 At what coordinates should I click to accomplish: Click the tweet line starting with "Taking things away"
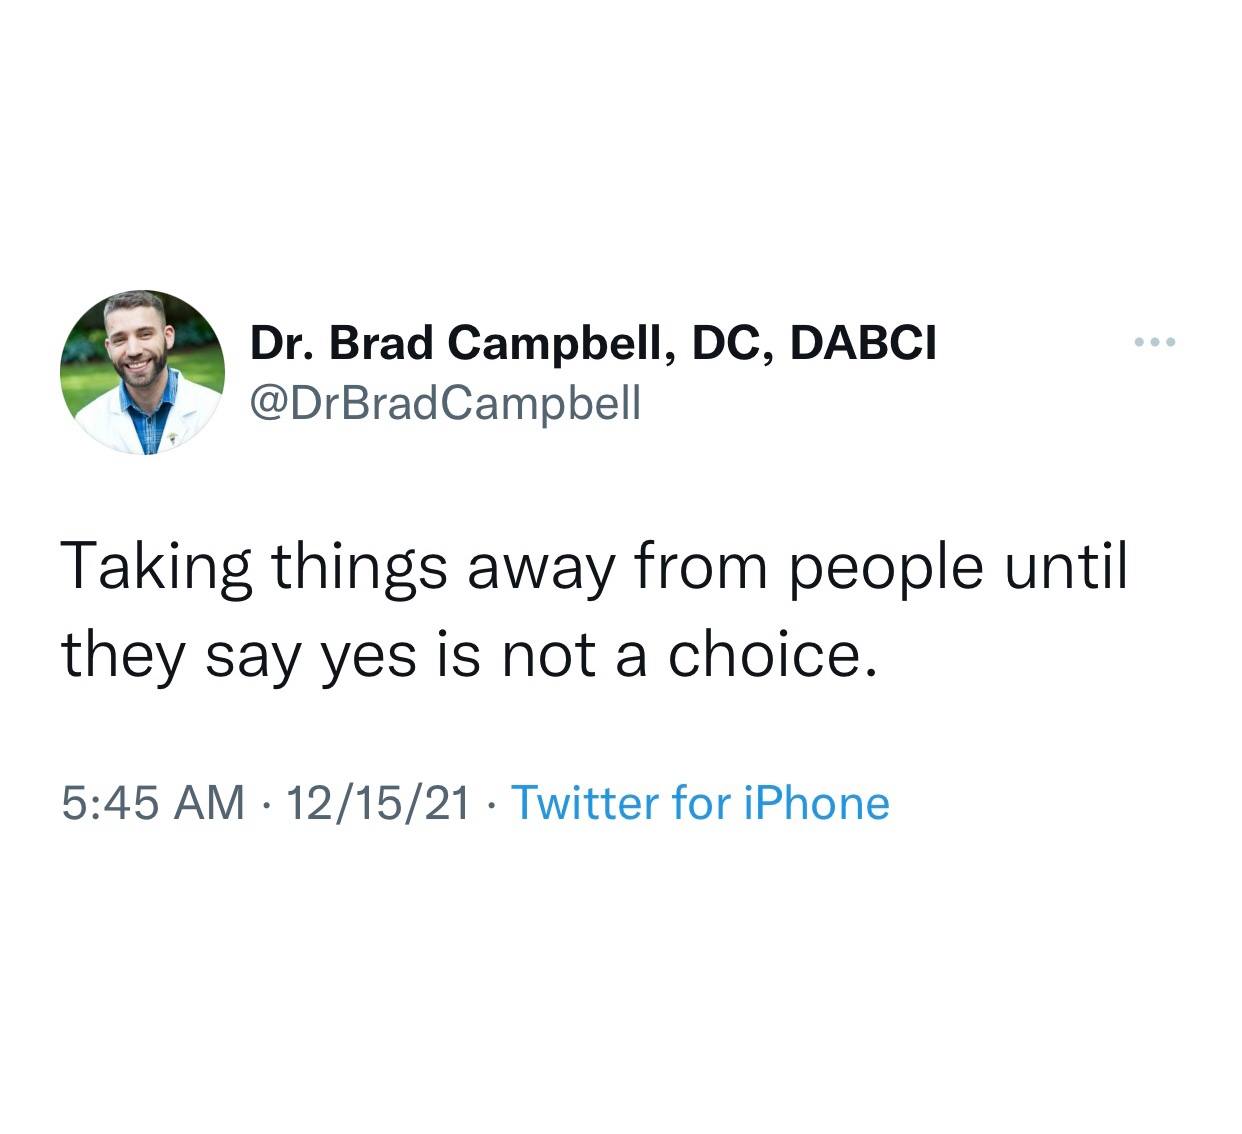click(x=594, y=568)
